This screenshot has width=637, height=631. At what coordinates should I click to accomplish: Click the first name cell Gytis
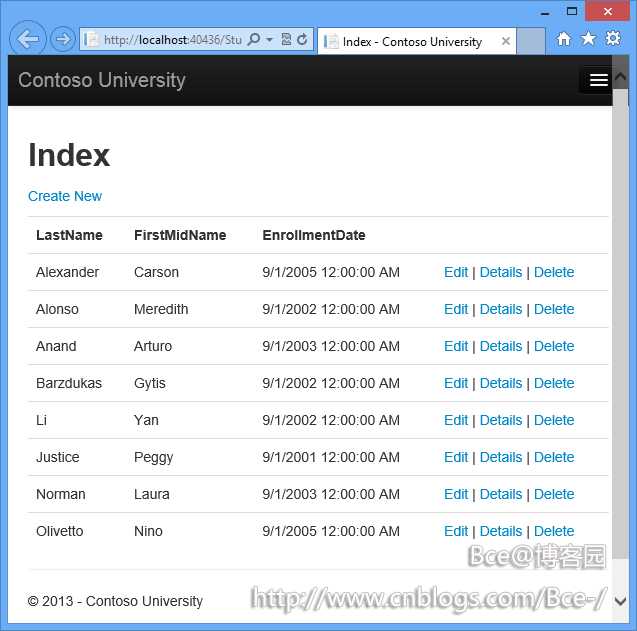point(150,384)
